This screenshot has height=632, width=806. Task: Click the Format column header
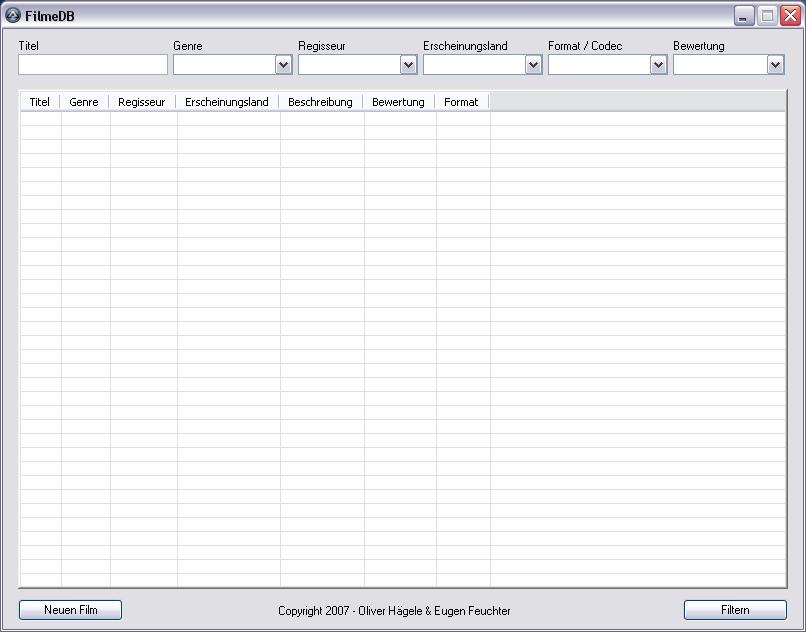pyautogui.click(x=461, y=102)
